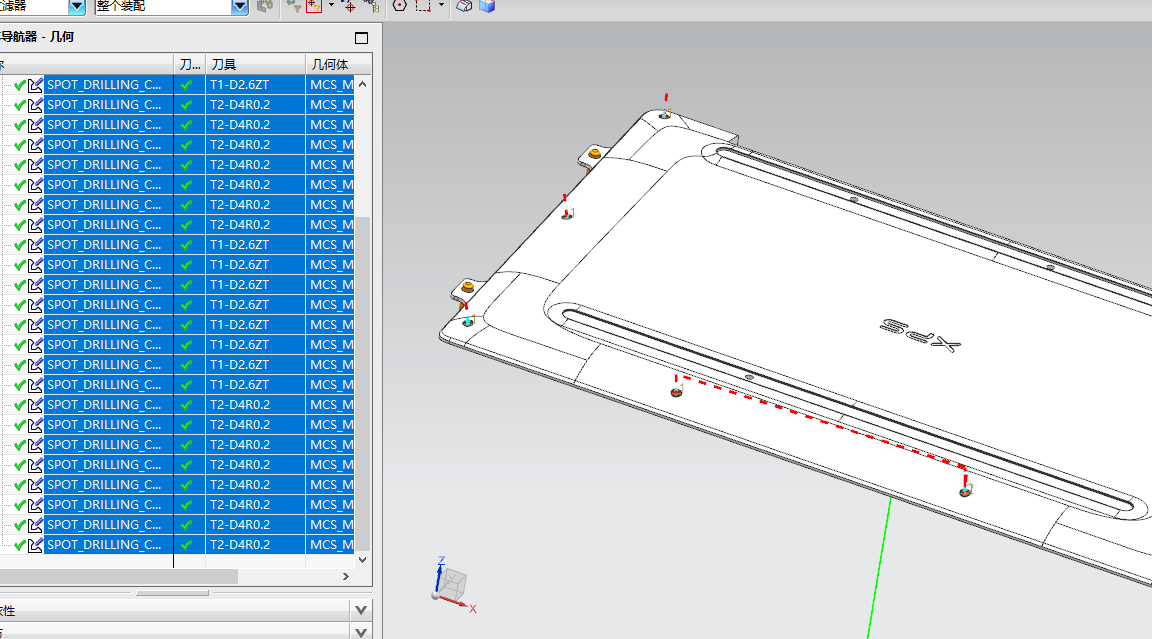The height and width of the screenshot is (639, 1152).
Task: Select the topmost SPOT_DRILLING operation with T1-D2.6ZT
Action: click(103, 85)
